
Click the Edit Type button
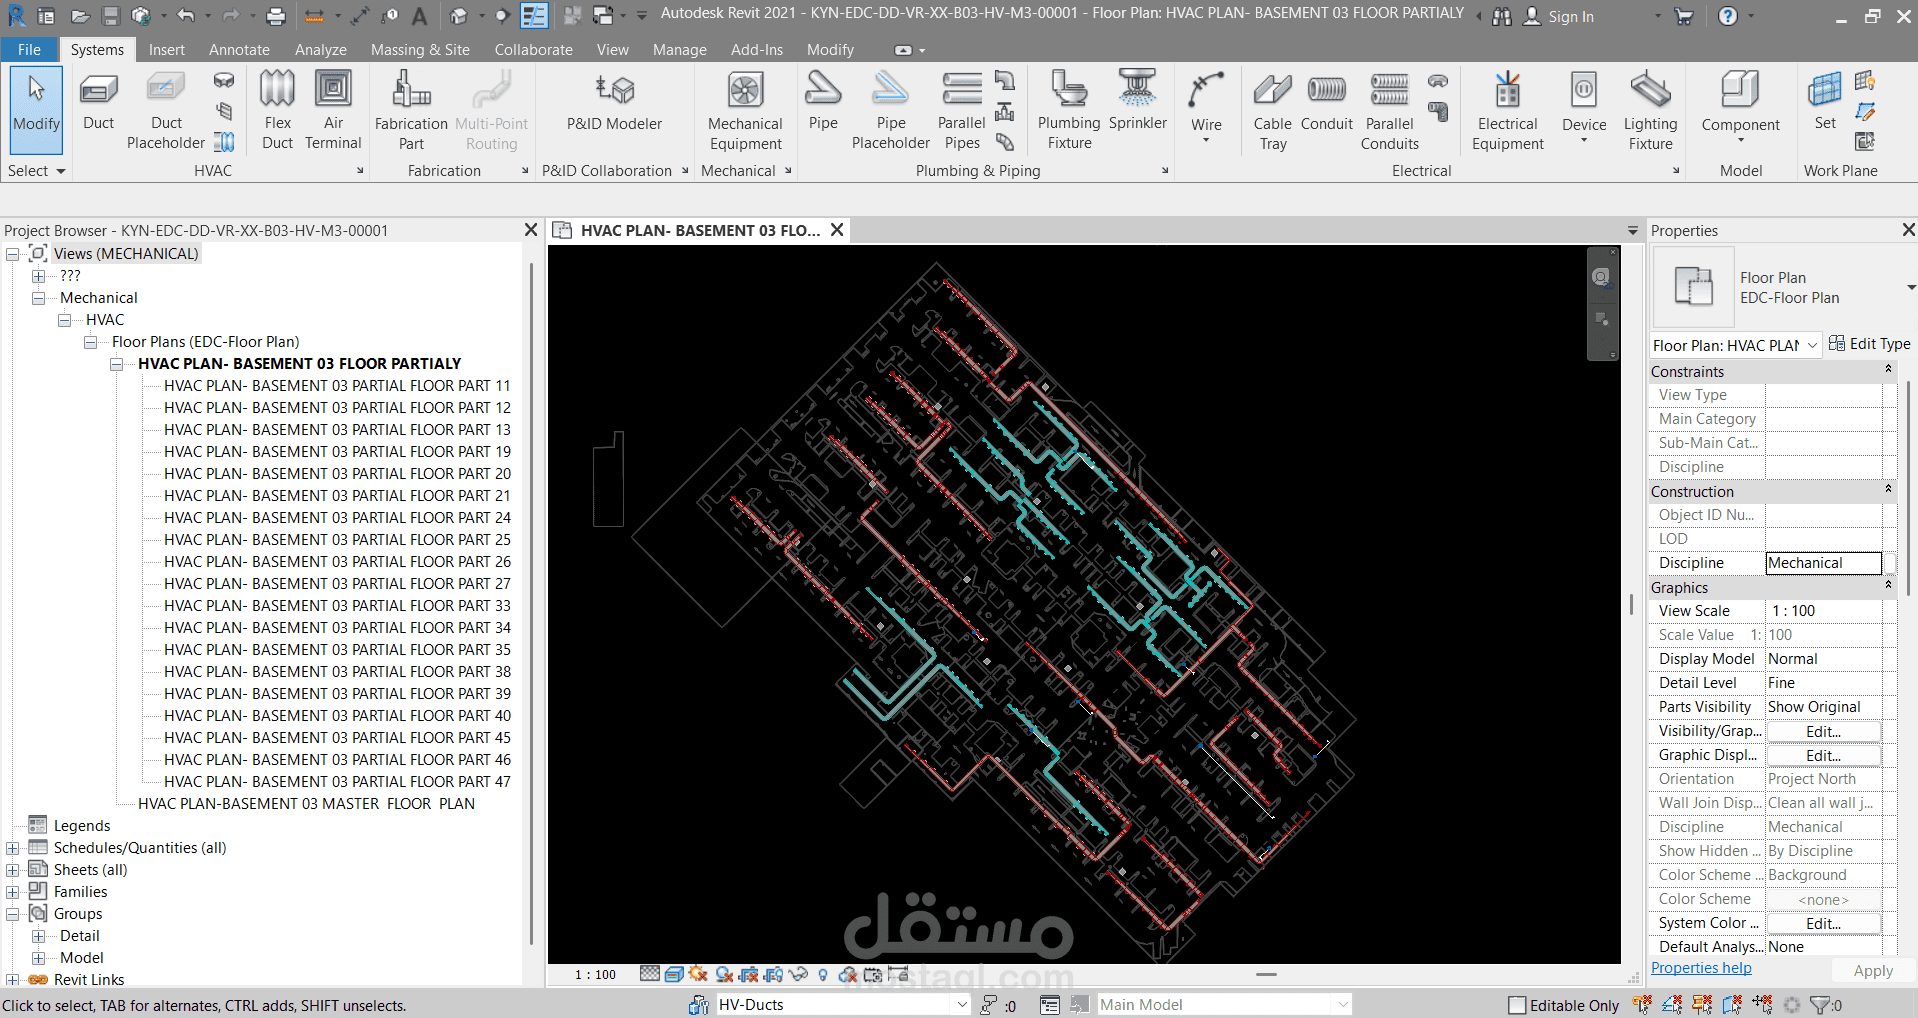pos(1869,344)
